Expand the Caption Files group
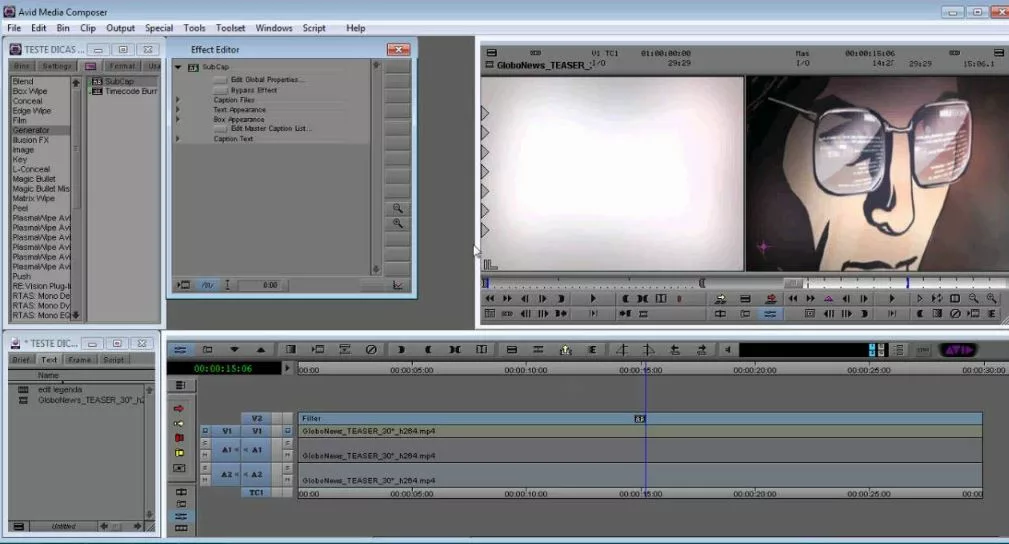 (x=178, y=100)
